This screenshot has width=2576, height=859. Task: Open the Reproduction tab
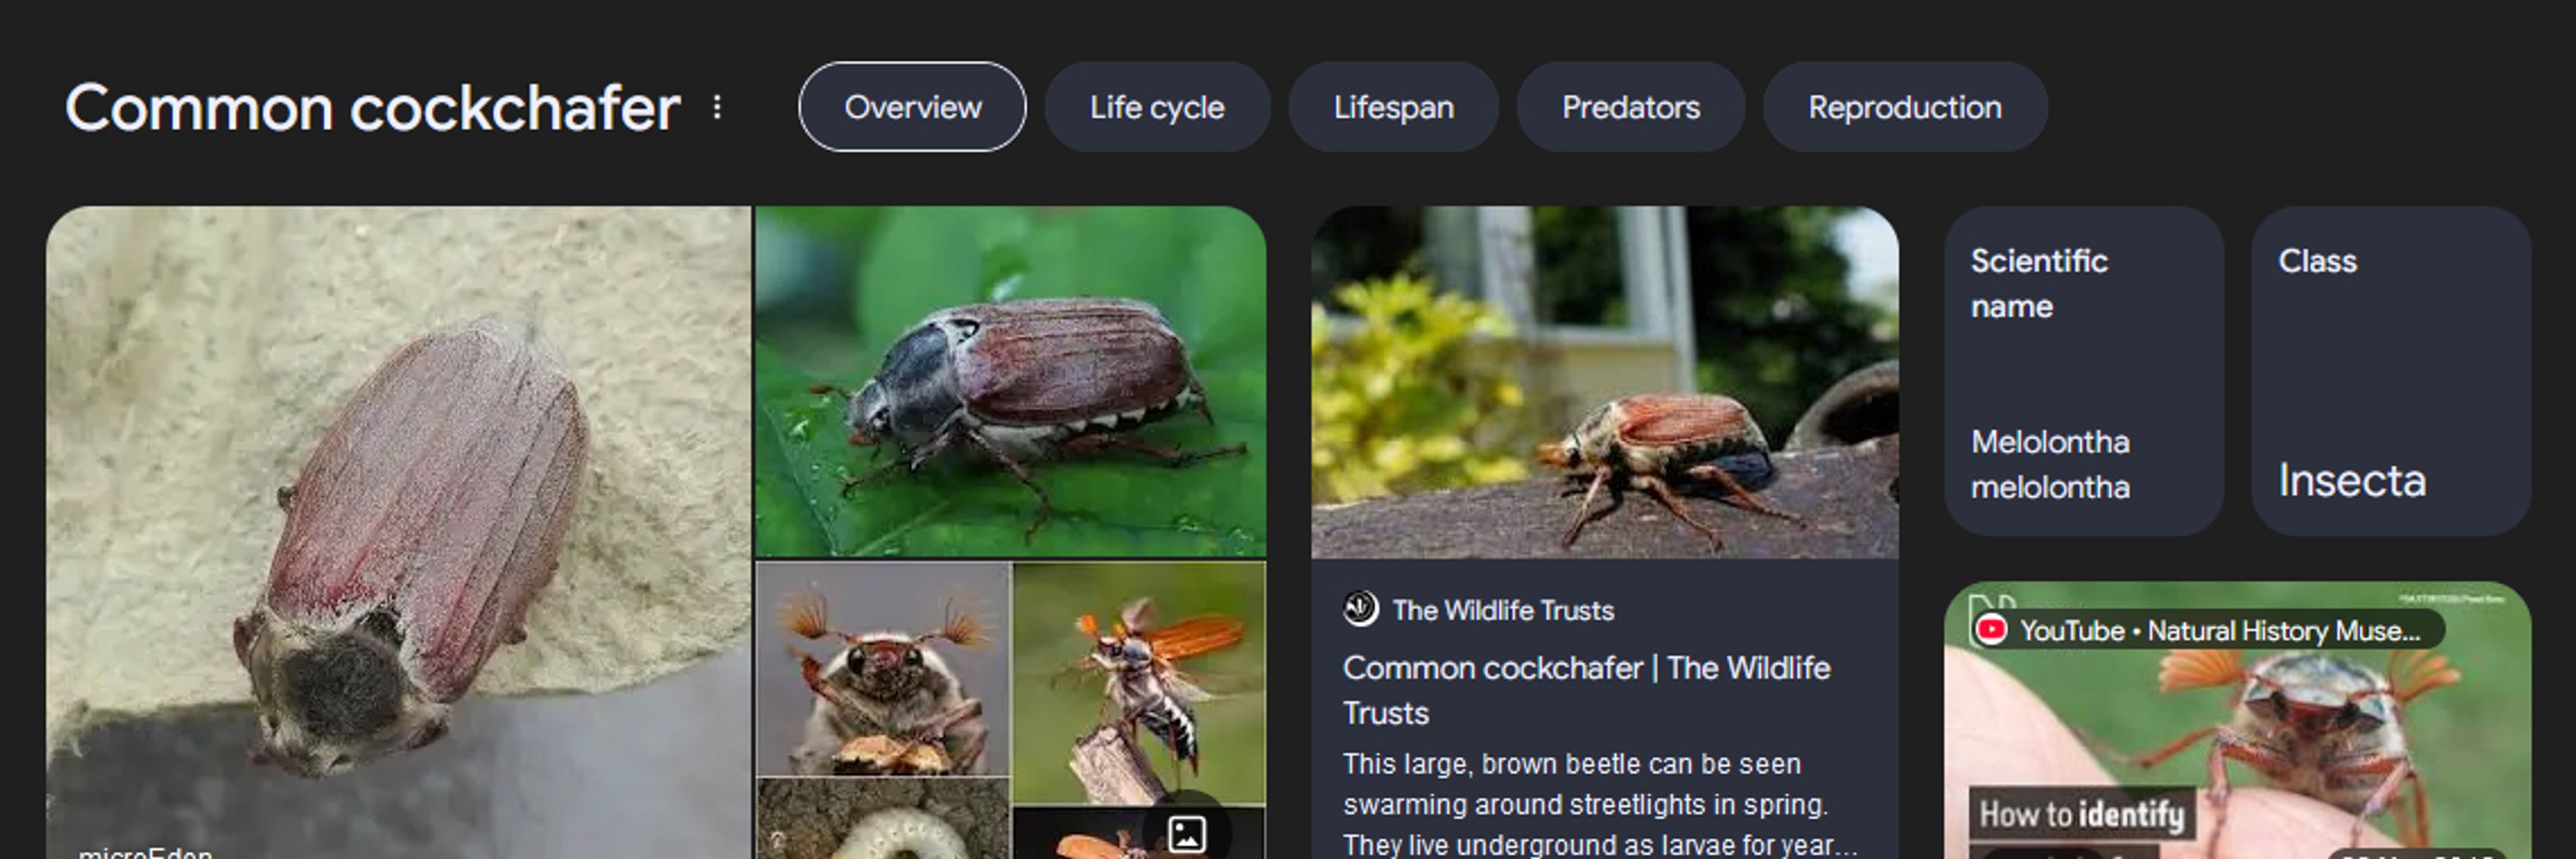pos(1904,107)
